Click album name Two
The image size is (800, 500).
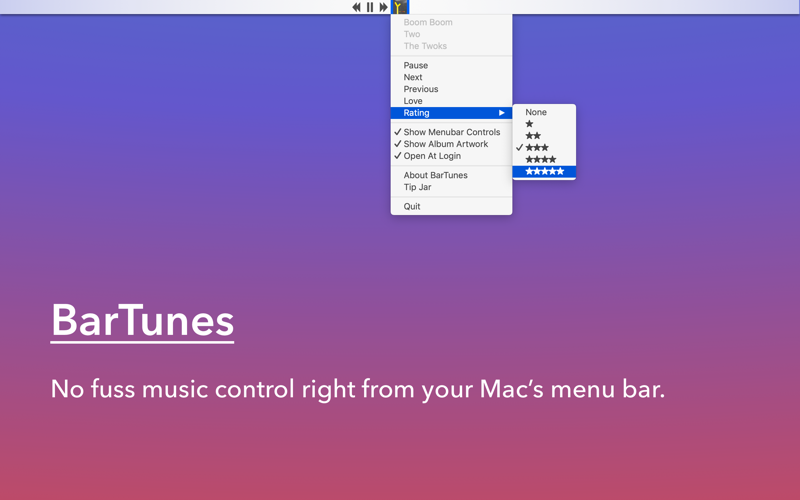pos(412,34)
